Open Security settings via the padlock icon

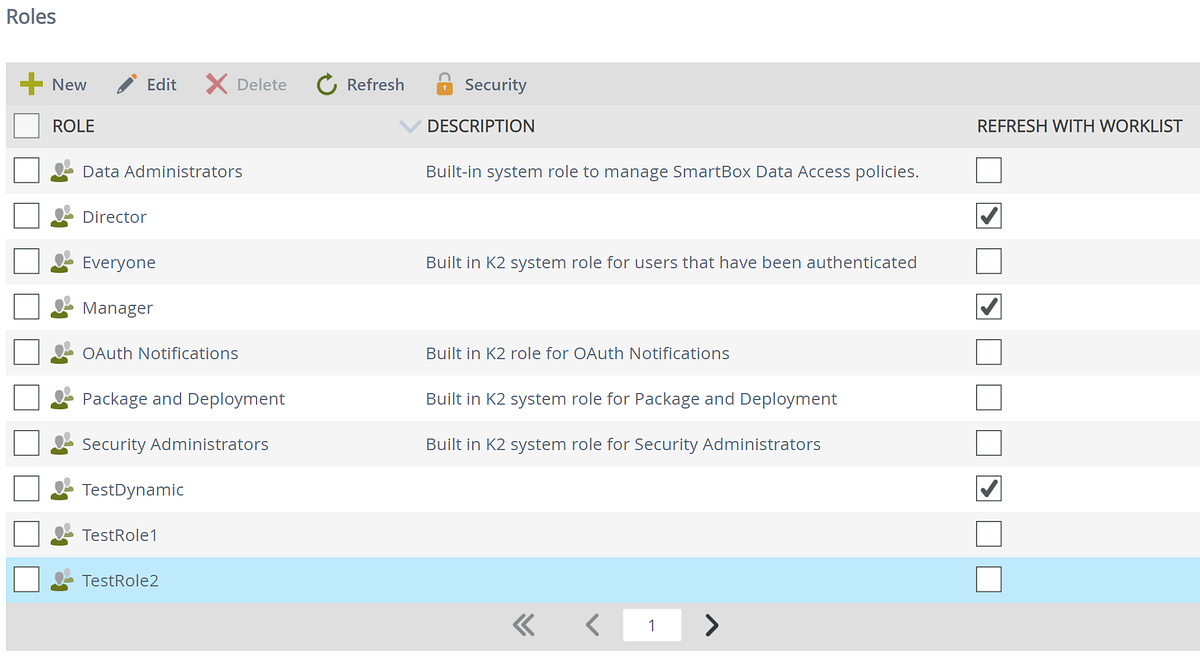(x=444, y=84)
